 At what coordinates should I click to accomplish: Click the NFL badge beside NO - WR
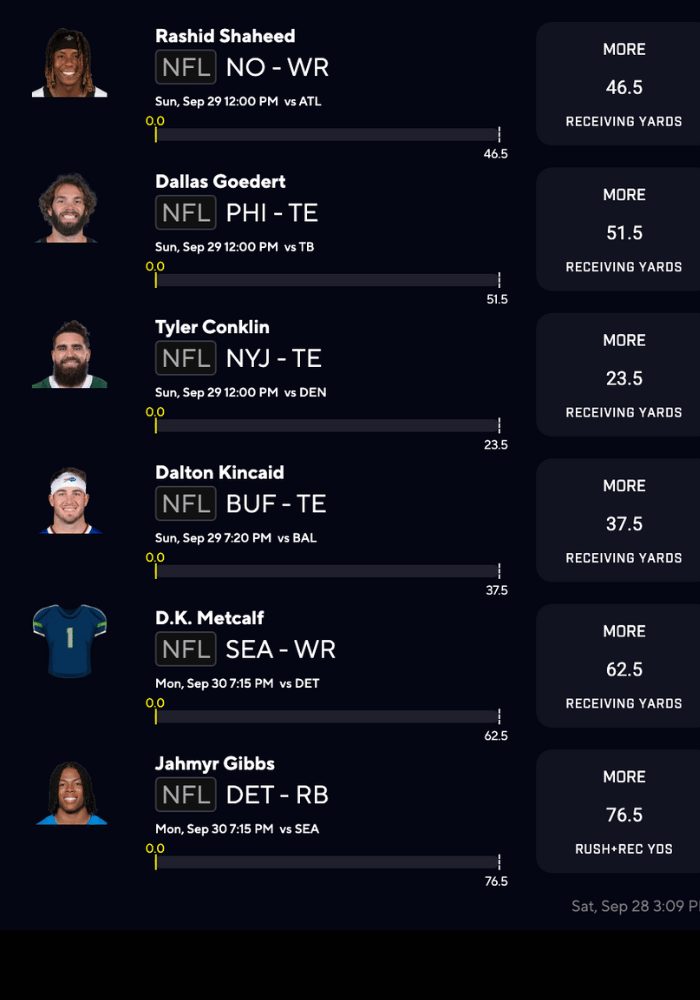point(186,67)
